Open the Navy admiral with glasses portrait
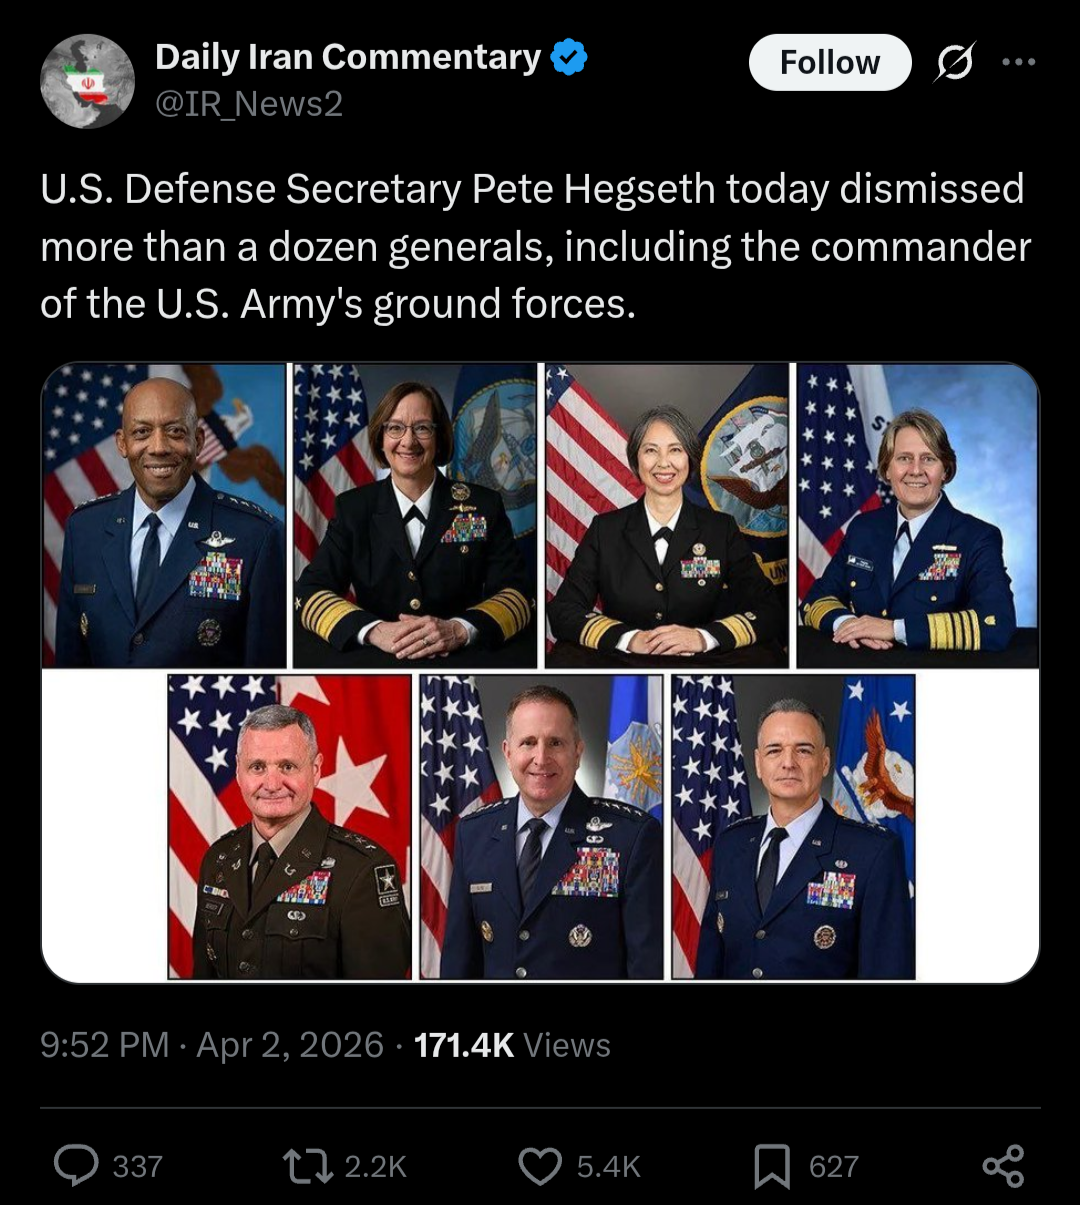 pos(415,515)
